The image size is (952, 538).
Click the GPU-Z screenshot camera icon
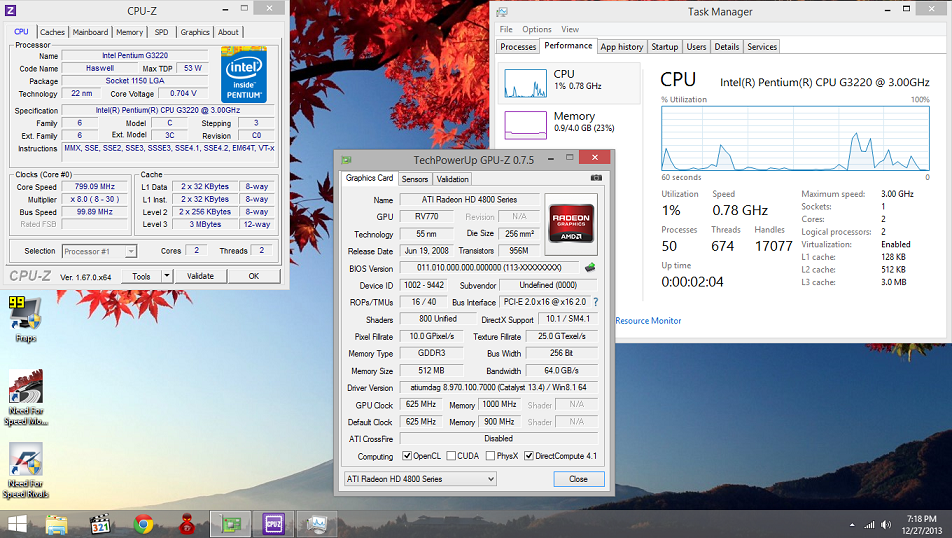(596, 178)
